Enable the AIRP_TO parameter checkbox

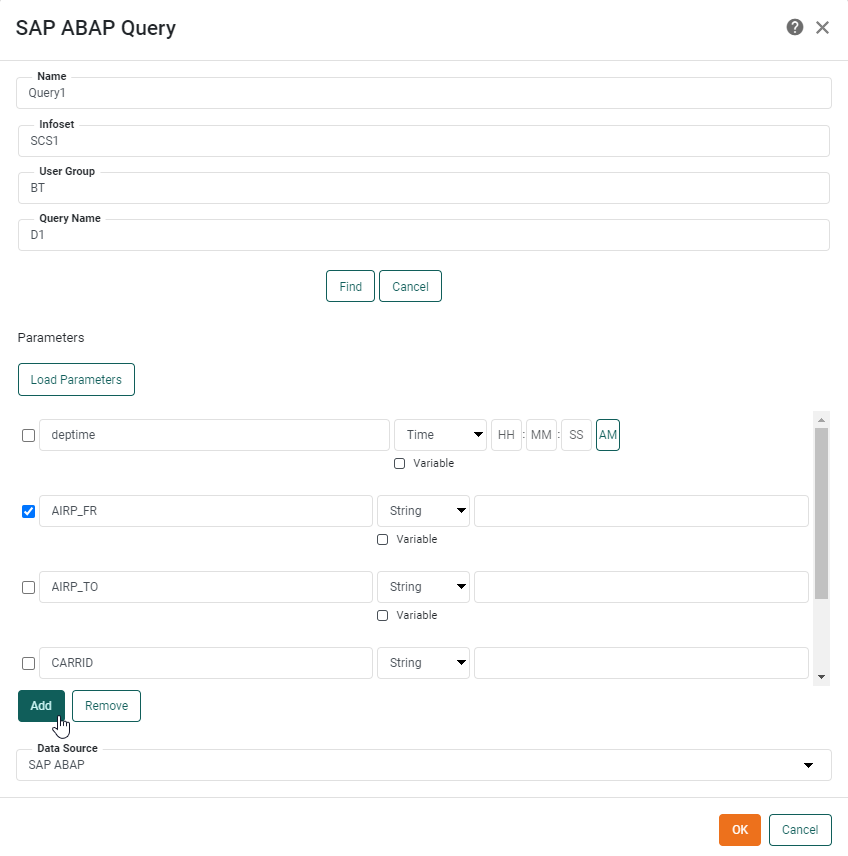(x=28, y=587)
